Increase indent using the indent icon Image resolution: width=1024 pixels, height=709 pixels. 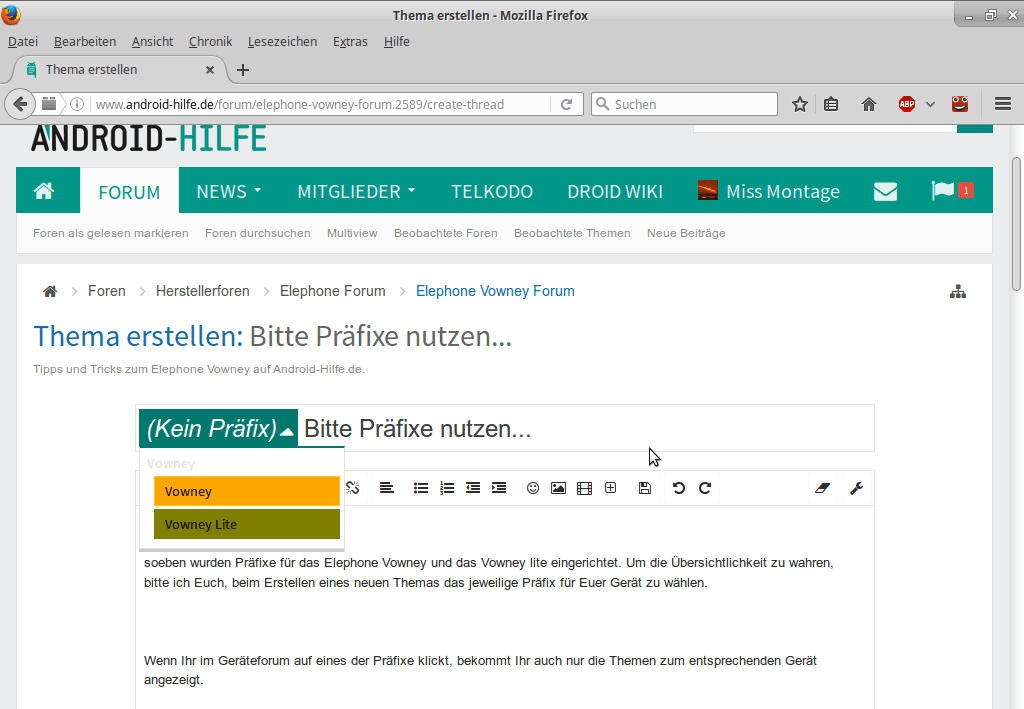click(499, 488)
